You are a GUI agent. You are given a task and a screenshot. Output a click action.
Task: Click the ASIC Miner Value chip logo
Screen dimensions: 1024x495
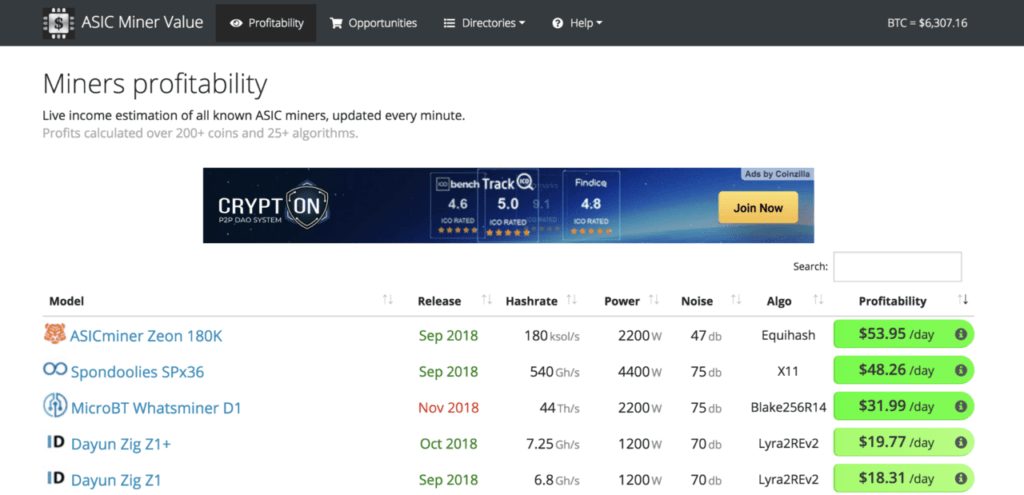(59, 23)
